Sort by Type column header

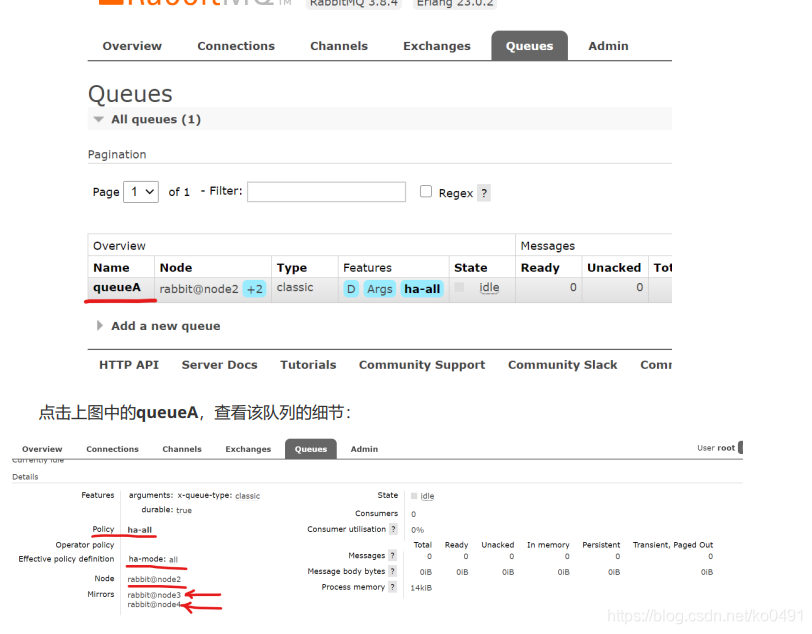click(292, 268)
